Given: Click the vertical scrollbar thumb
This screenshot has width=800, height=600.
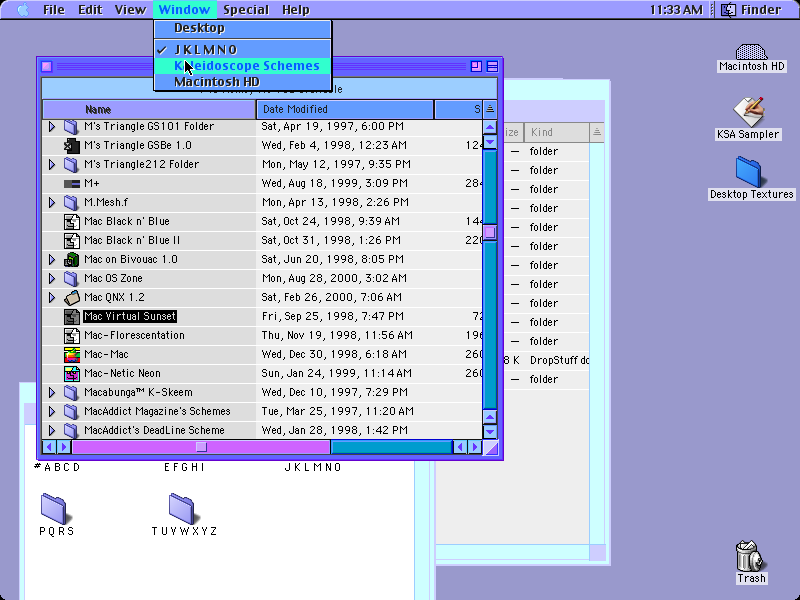Looking at the screenshot, I should 490,233.
